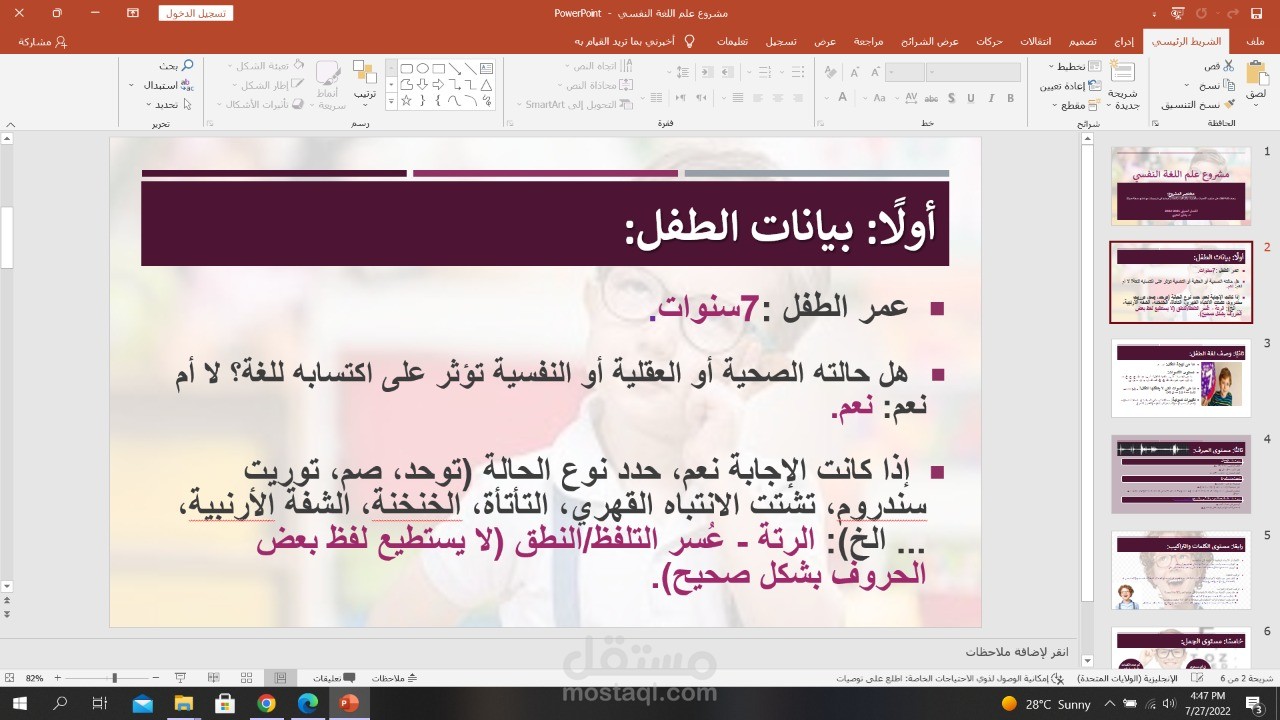This screenshot has width=1280, height=720.
Task: Click the Share (مشاركة) button
Action: coord(43,42)
